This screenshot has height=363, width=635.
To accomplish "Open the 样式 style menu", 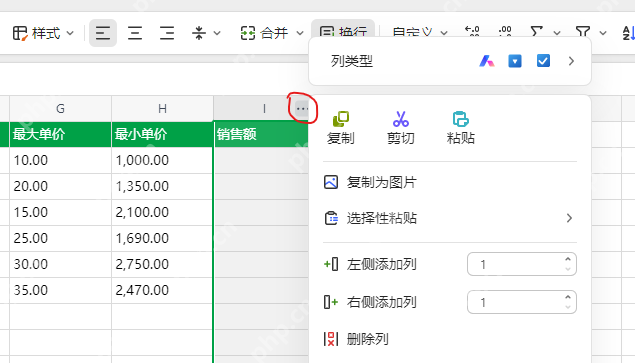I will [36, 33].
